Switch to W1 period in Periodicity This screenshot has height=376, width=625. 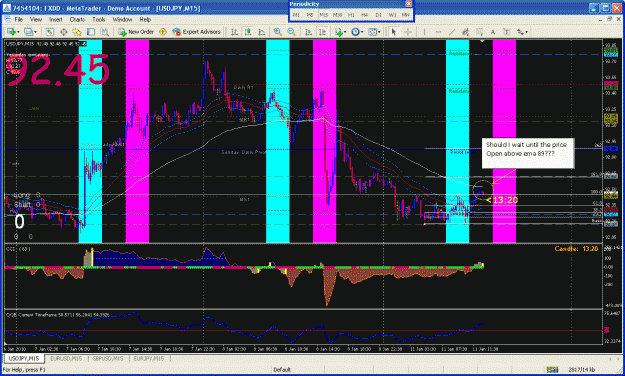(392, 15)
